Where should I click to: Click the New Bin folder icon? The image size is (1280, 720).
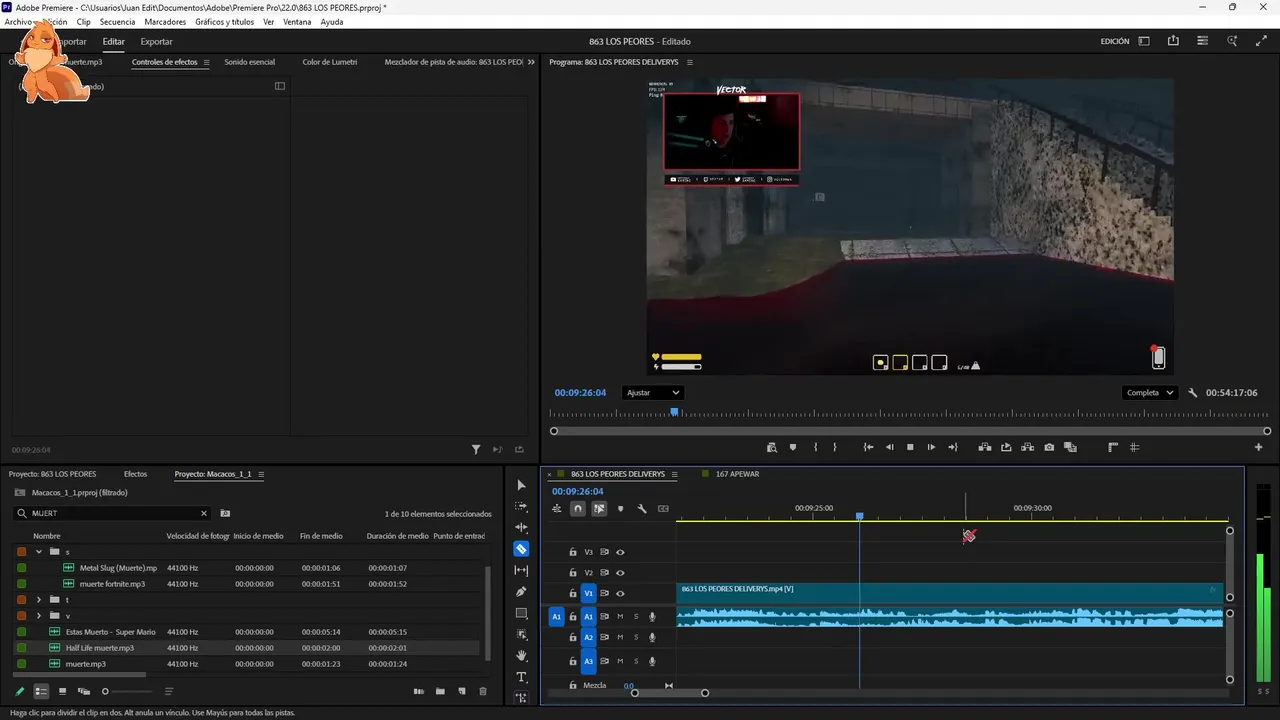point(440,691)
